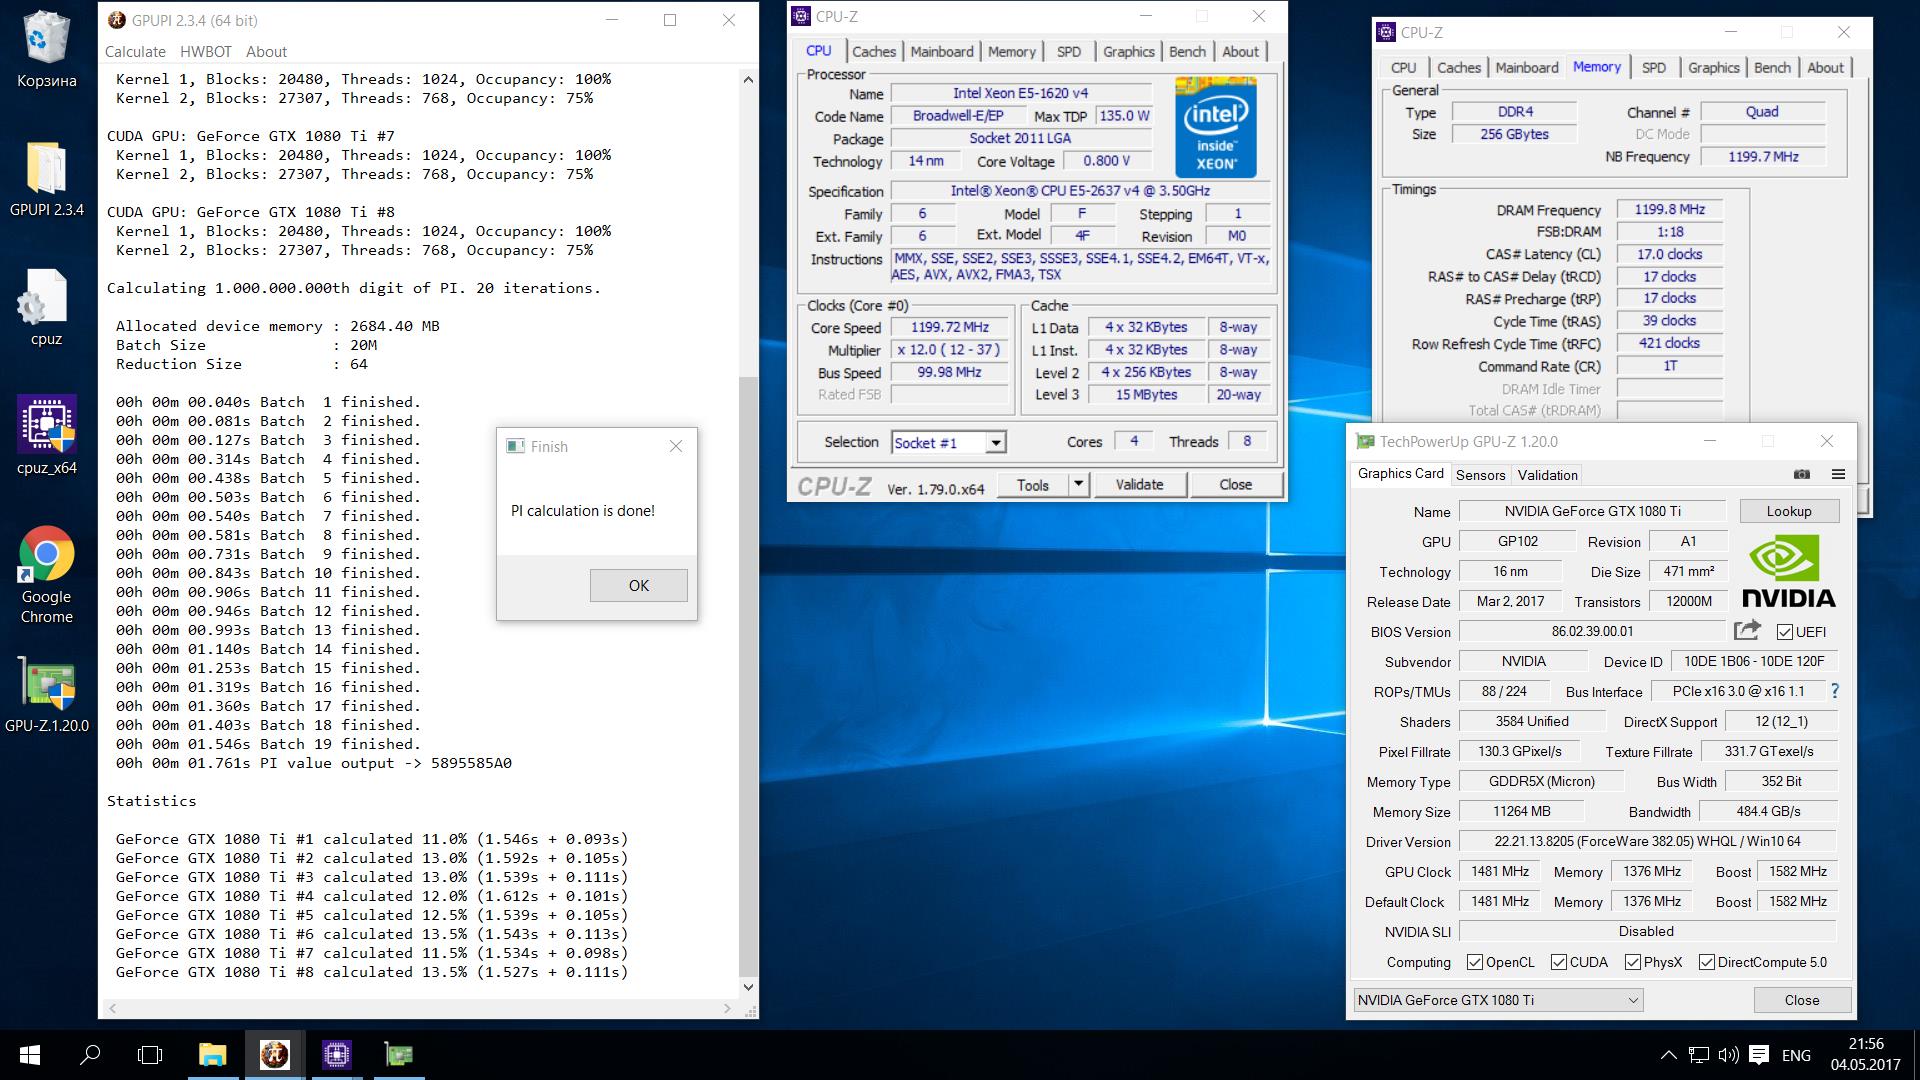Toggle the PhysX checkbox
The width and height of the screenshot is (1920, 1080).
click(x=1633, y=962)
